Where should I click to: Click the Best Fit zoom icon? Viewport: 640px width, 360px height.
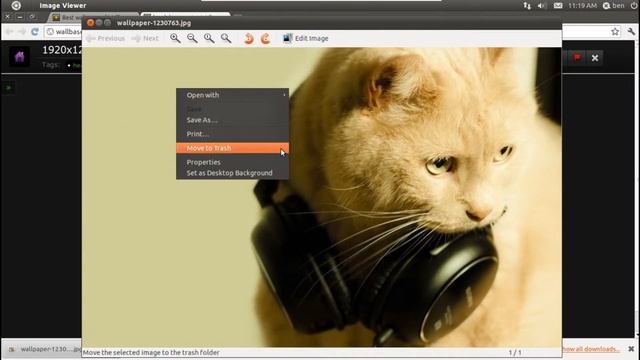coord(226,38)
